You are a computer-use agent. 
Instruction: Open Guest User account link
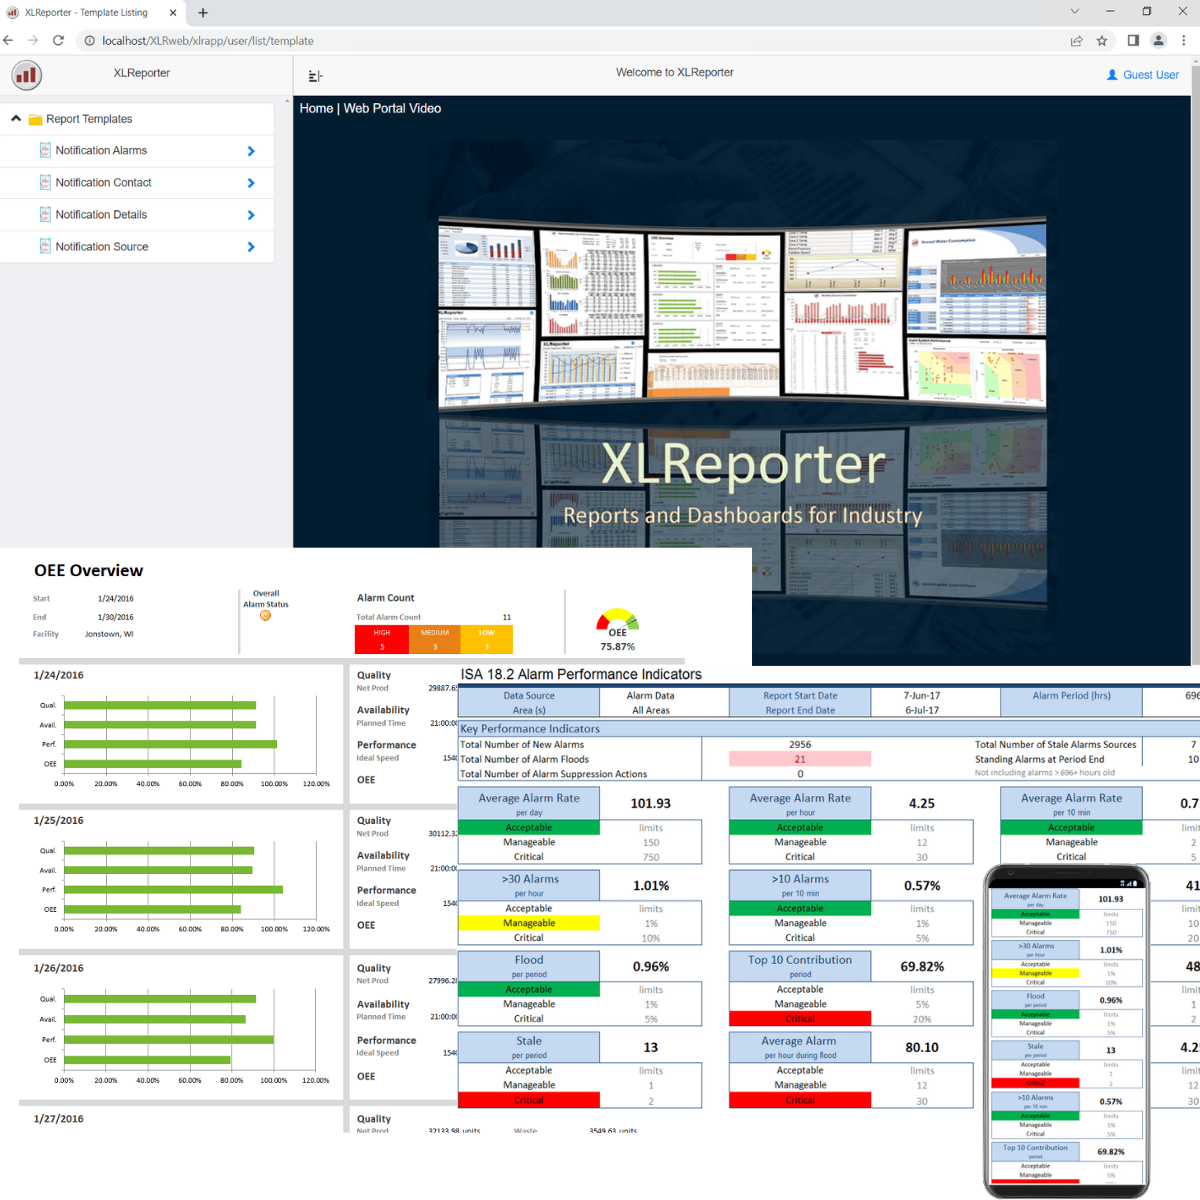(x=1150, y=75)
